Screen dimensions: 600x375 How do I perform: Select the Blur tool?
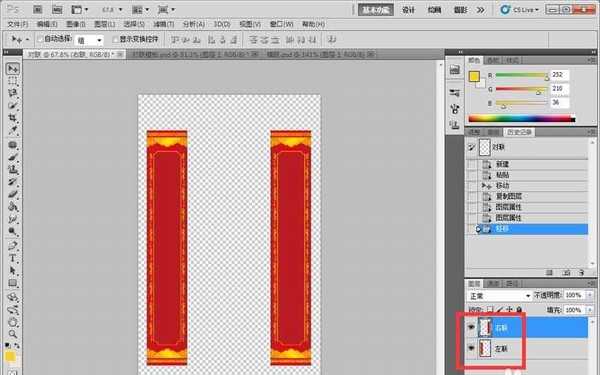pos(13,219)
